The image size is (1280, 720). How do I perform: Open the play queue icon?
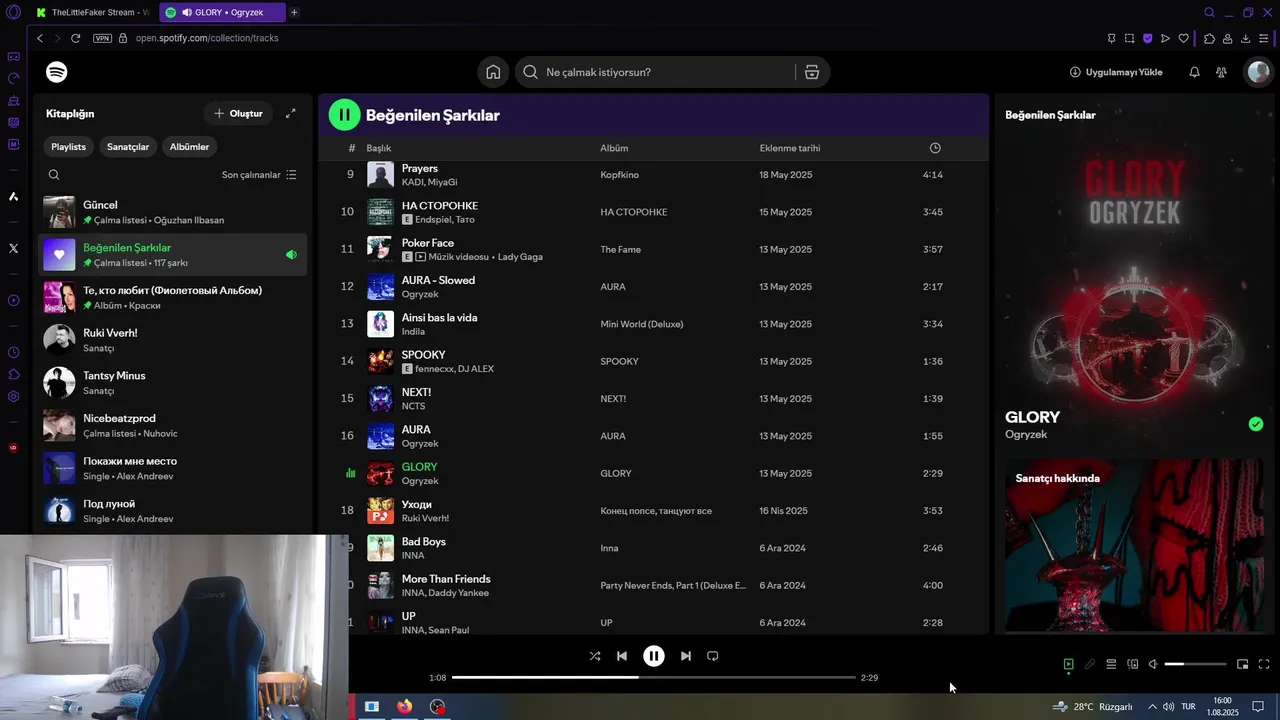coord(1111,664)
